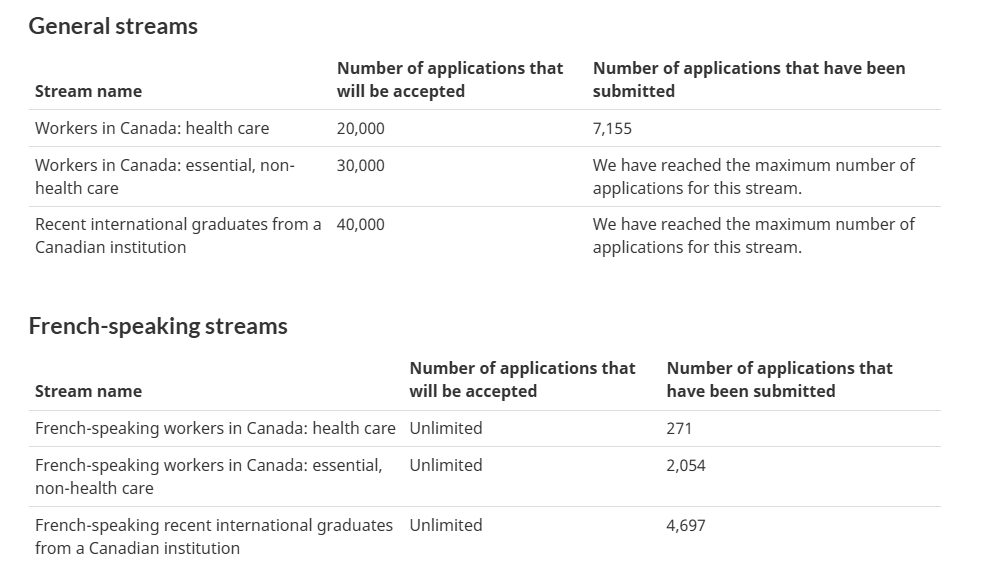This screenshot has height=573, width=989.
Task: Click Stream name header in General streams table
Action: coord(88,92)
